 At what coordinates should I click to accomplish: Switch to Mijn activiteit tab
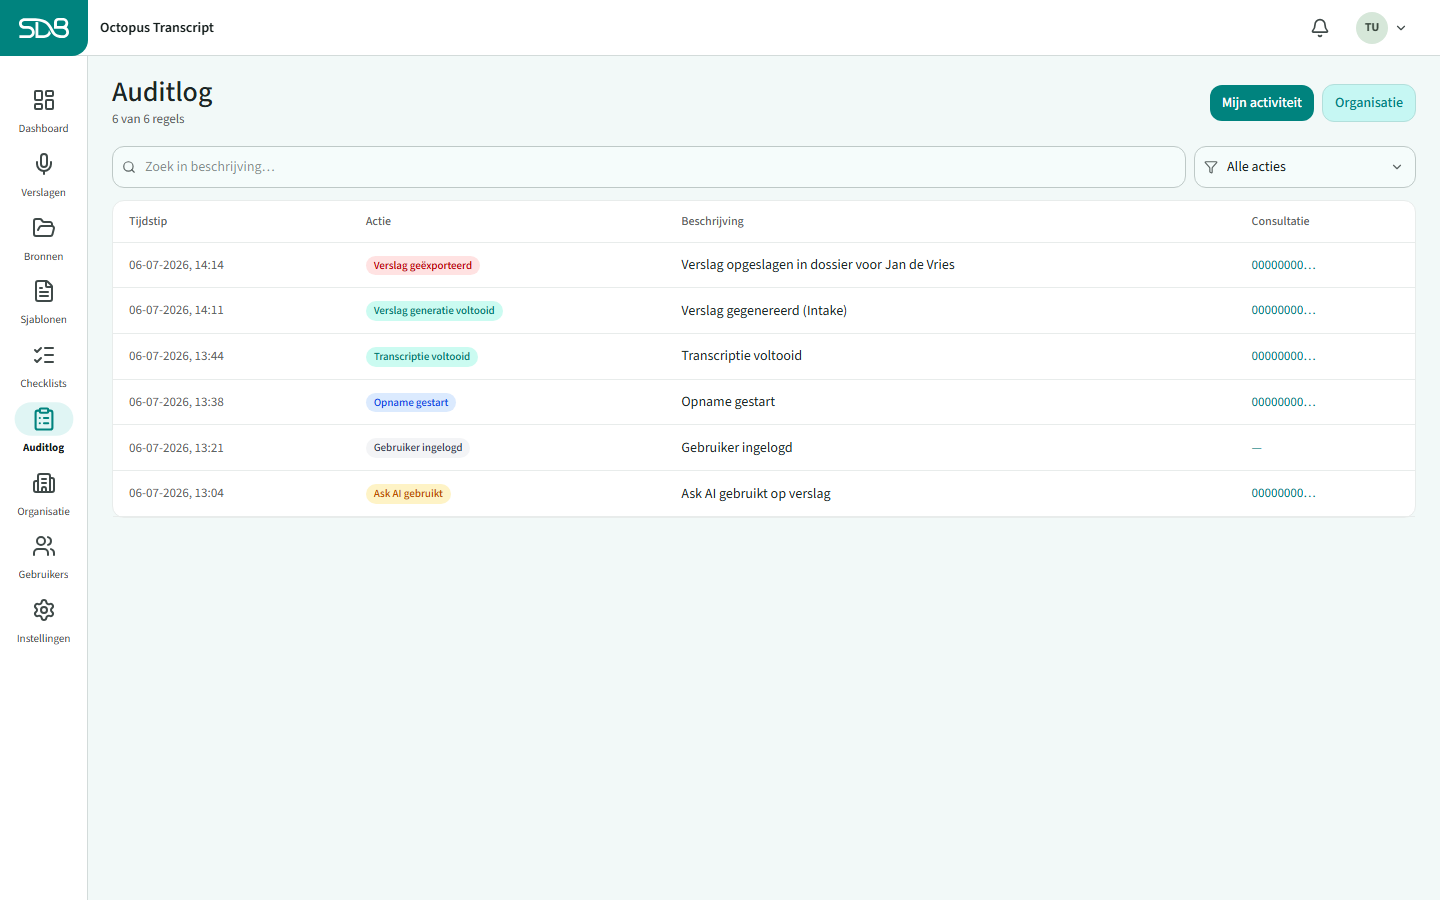1262,103
